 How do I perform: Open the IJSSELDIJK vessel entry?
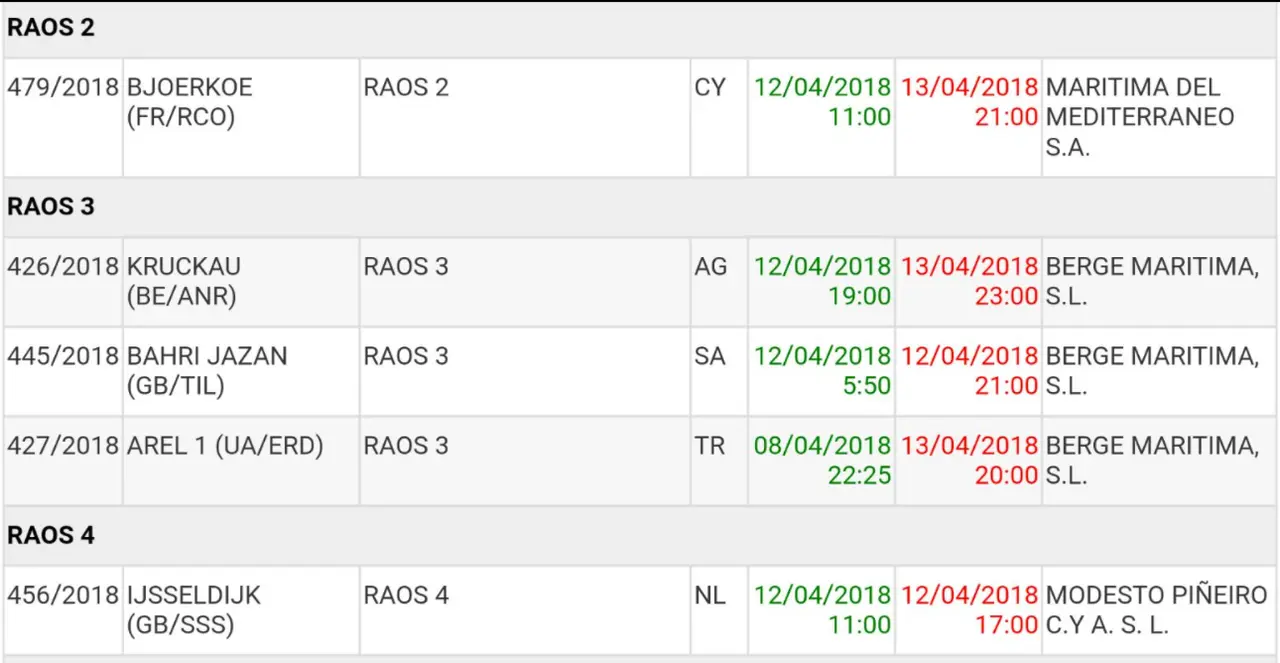[194, 609]
